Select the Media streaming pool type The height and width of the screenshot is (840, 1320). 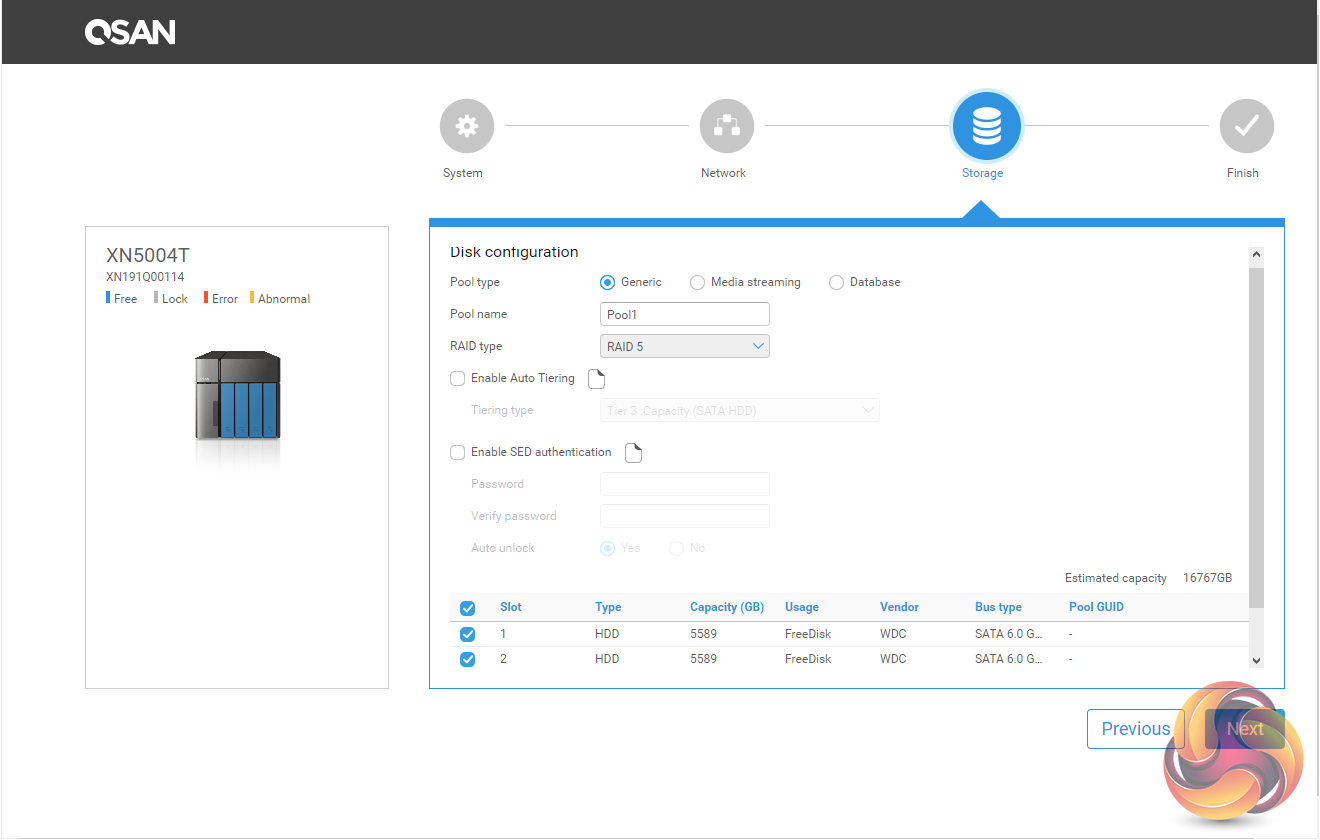click(697, 283)
